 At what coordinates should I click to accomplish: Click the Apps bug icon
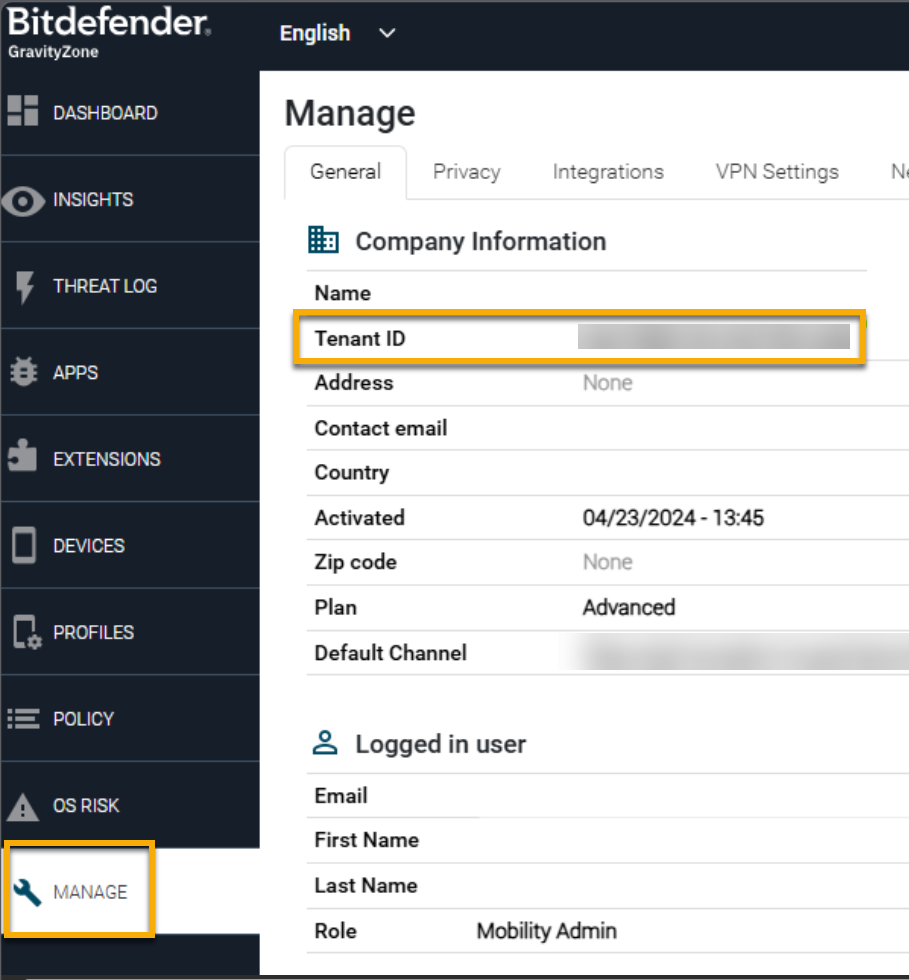tap(24, 372)
